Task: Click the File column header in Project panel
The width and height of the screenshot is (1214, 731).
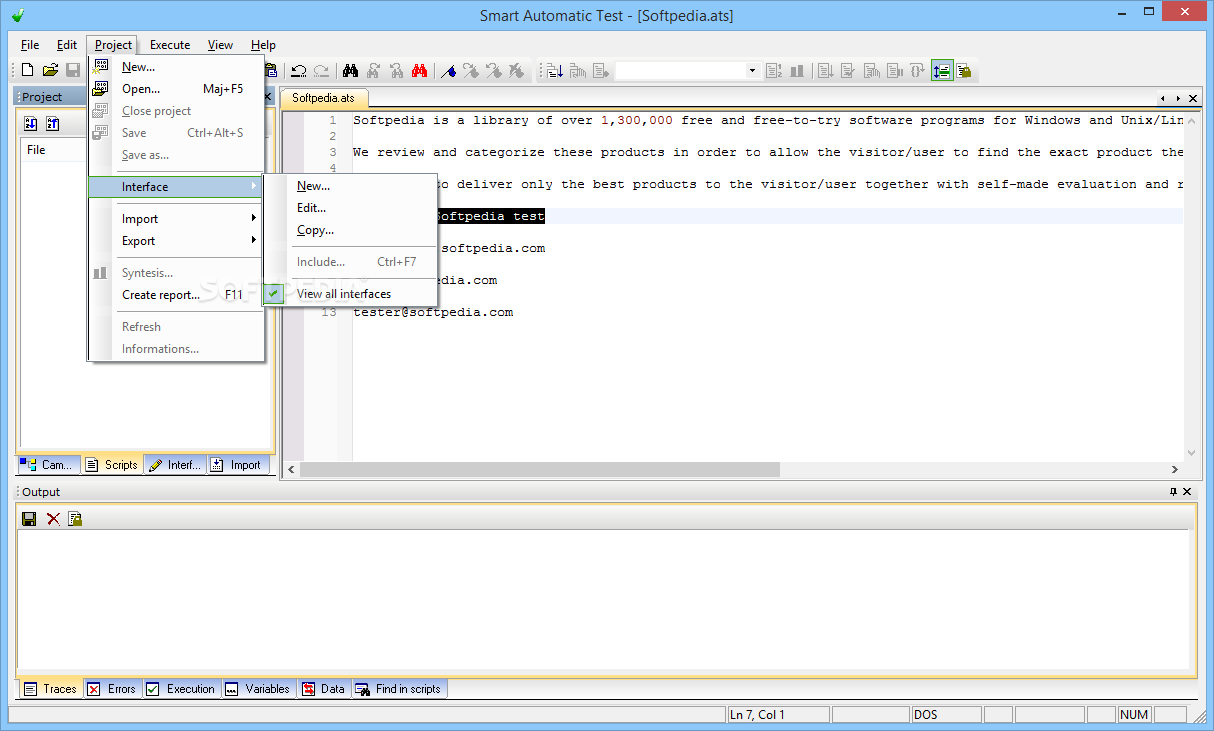Action: [x=54, y=150]
